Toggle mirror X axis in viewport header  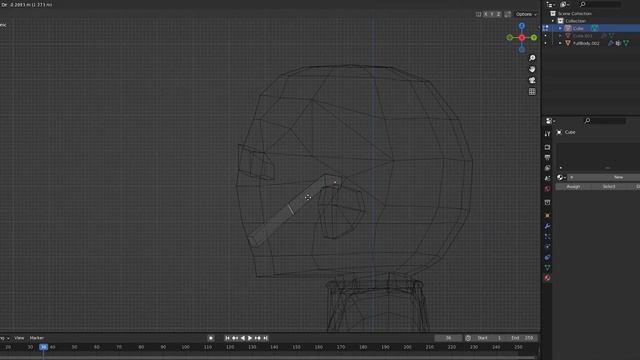tap(486, 14)
